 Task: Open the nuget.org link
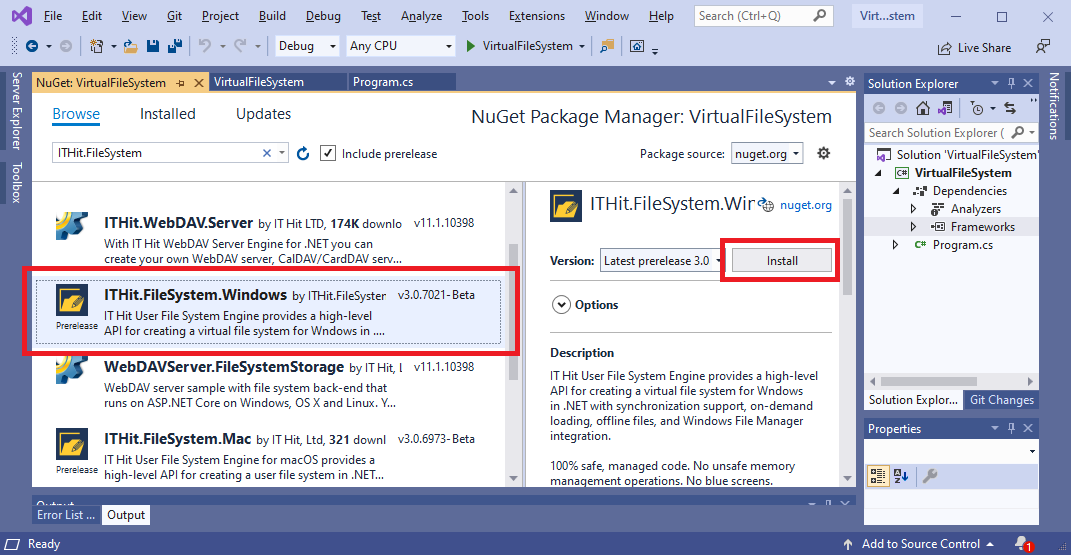805,205
